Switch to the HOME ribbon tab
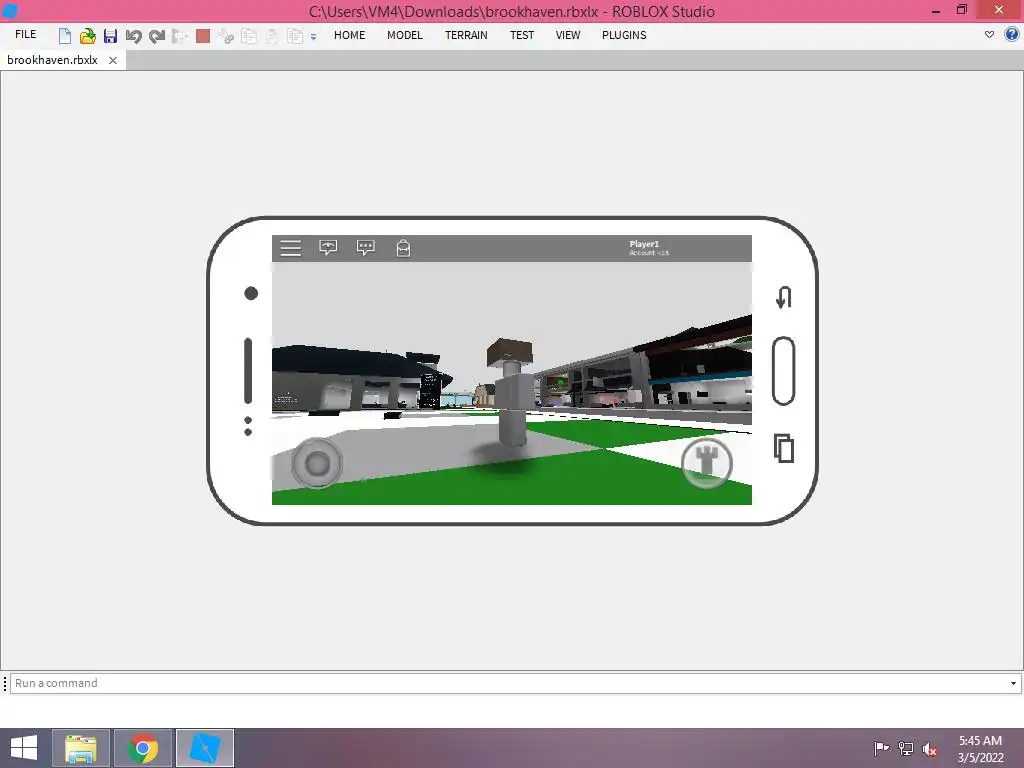The height and width of the screenshot is (768, 1024). tap(349, 35)
